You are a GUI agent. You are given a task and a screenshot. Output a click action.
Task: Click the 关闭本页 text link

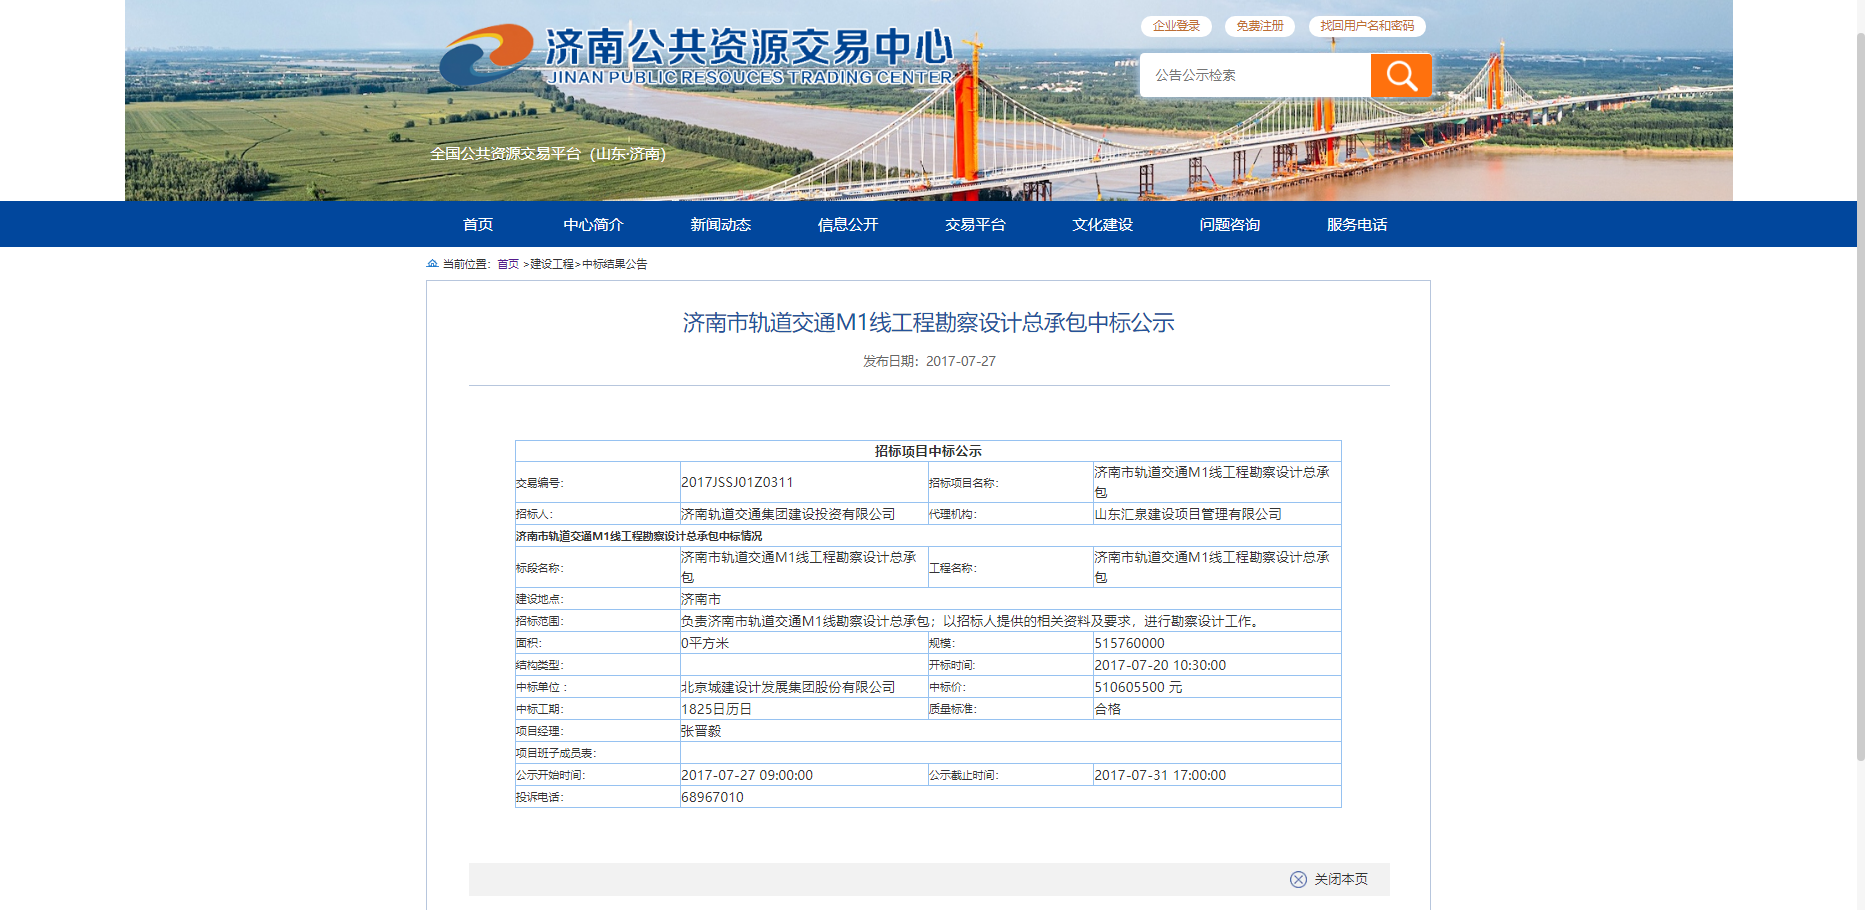(x=1340, y=879)
